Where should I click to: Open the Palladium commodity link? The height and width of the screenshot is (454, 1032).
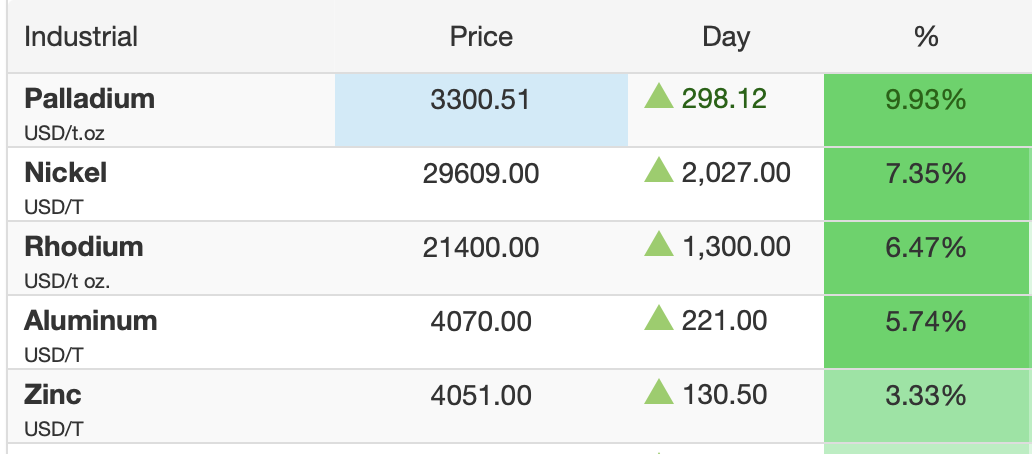[x=90, y=99]
